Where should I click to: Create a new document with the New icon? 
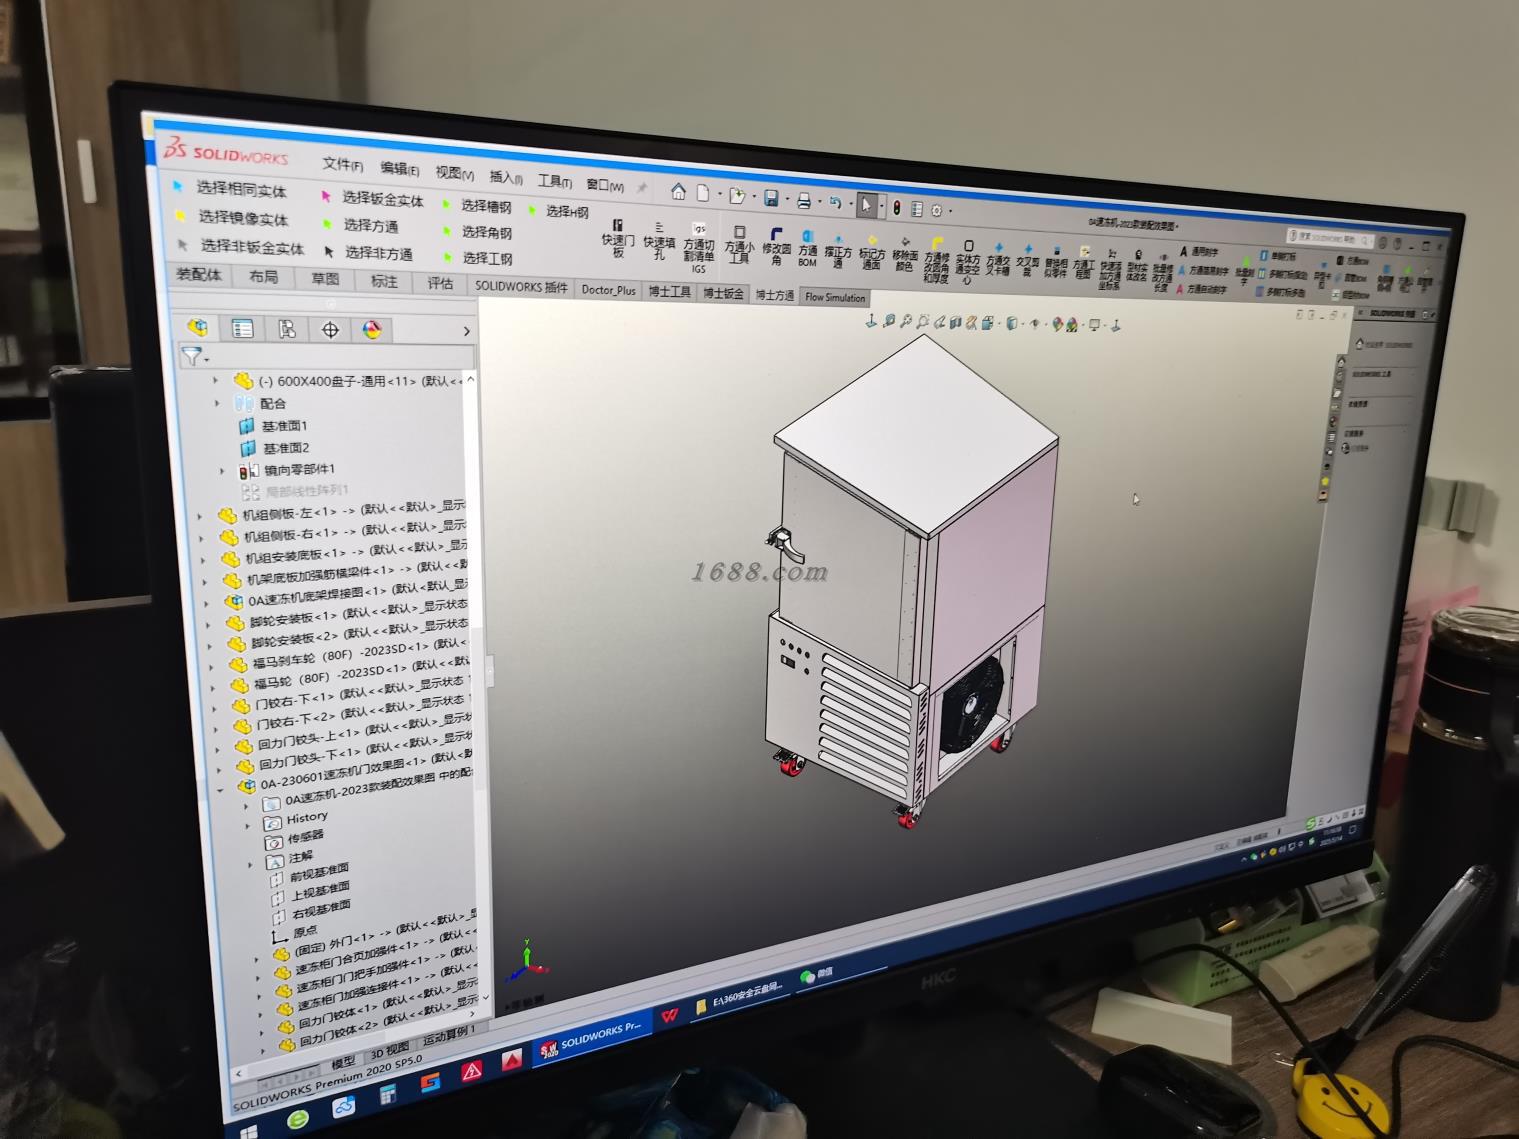(x=703, y=193)
